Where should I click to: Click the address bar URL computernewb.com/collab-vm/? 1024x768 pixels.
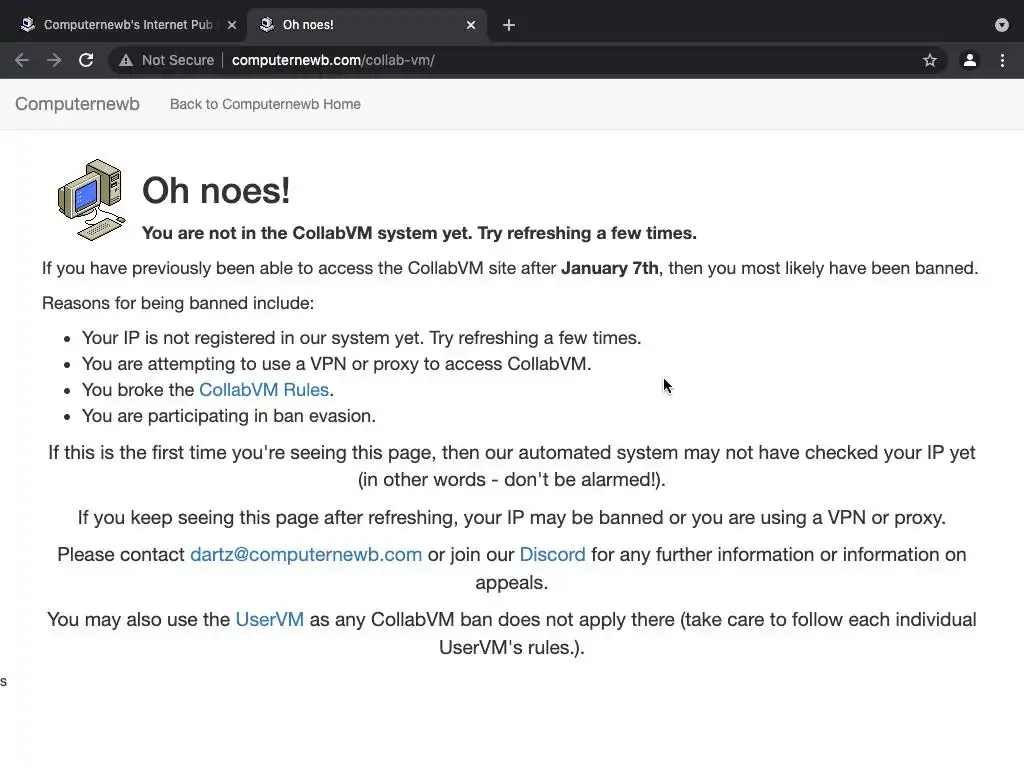click(x=333, y=60)
